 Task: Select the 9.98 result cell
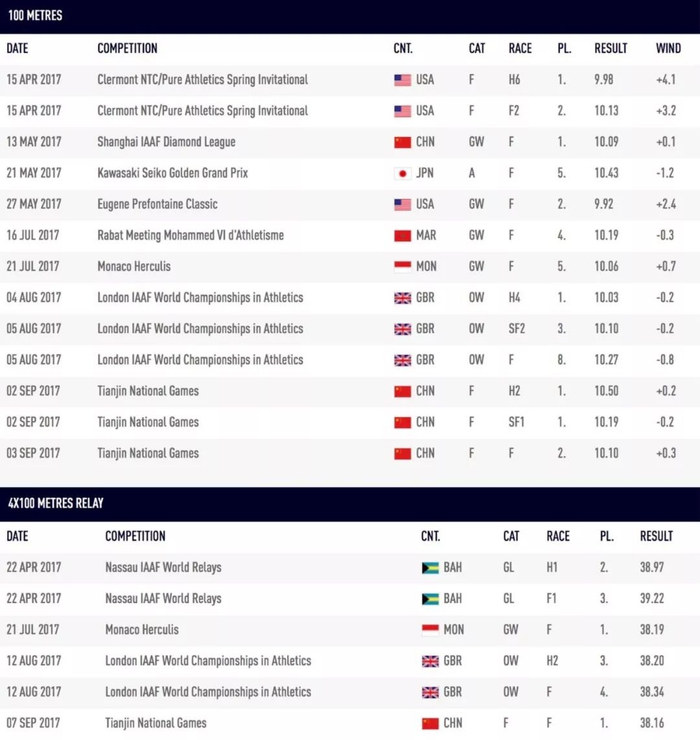coord(605,80)
